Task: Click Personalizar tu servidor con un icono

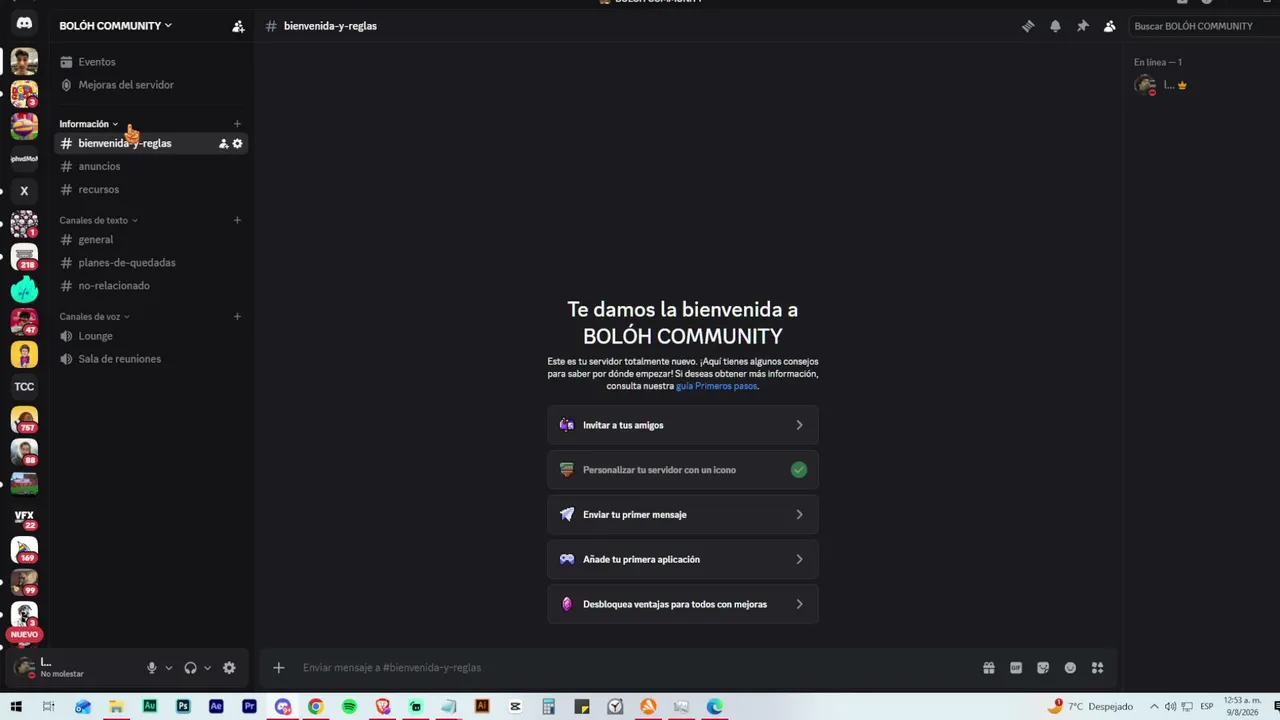Action: [683, 470]
